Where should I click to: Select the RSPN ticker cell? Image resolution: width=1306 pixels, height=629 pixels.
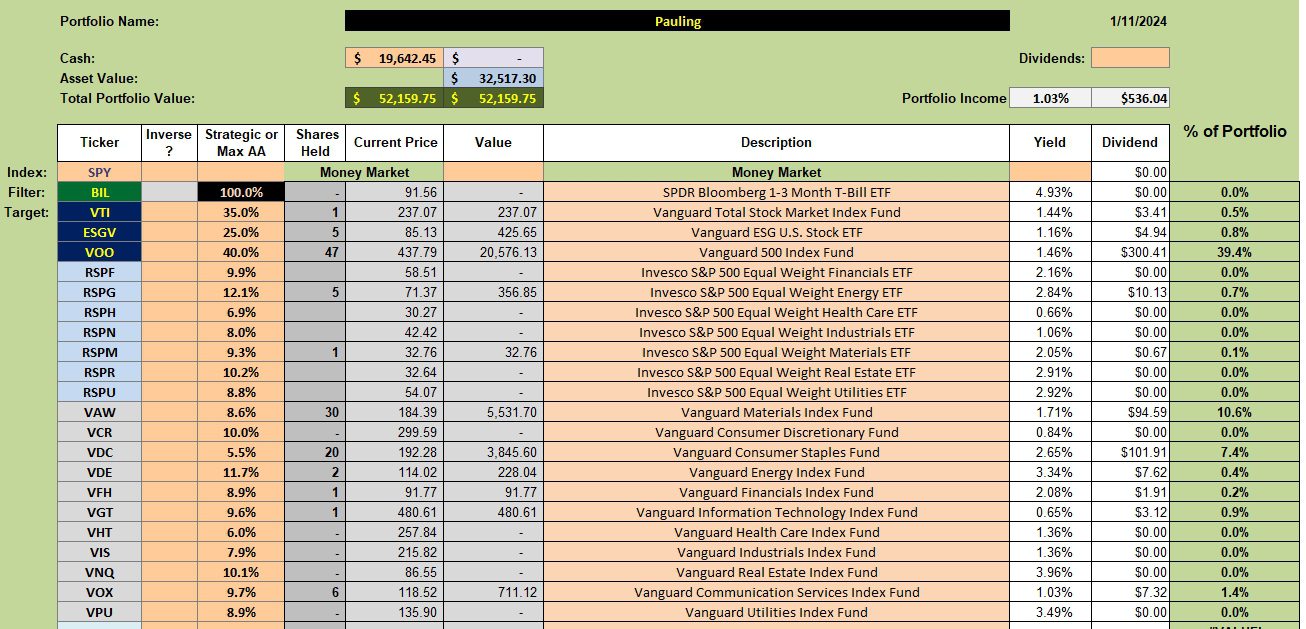[x=99, y=332]
